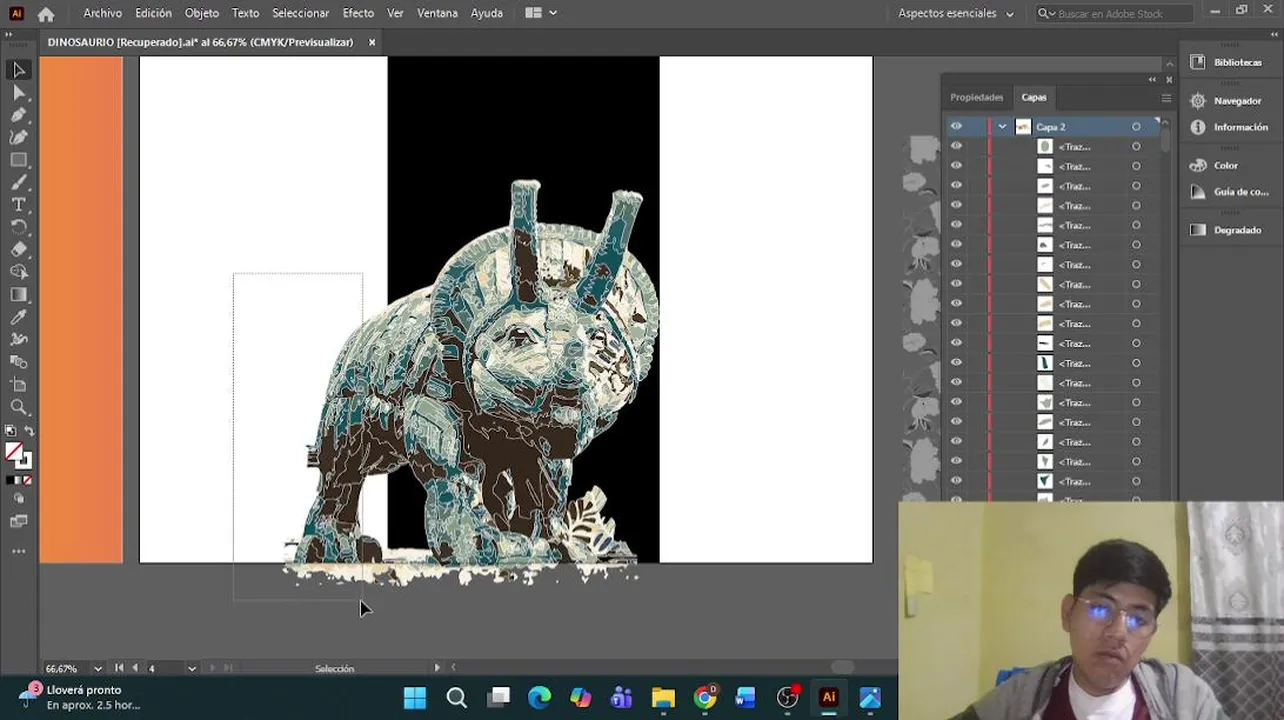
Task: Open the artboard number dropdown
Action: (192, 668)
